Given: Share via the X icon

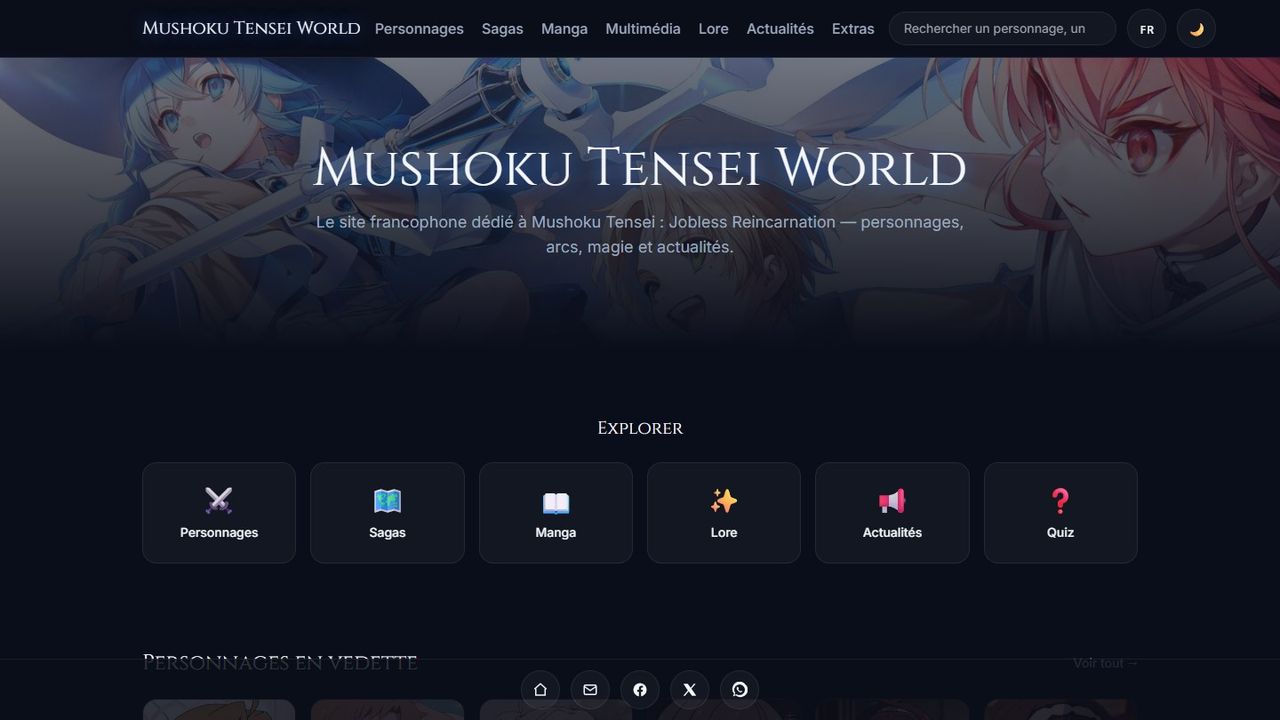Looking at the screenshot, I should [690, 690].
